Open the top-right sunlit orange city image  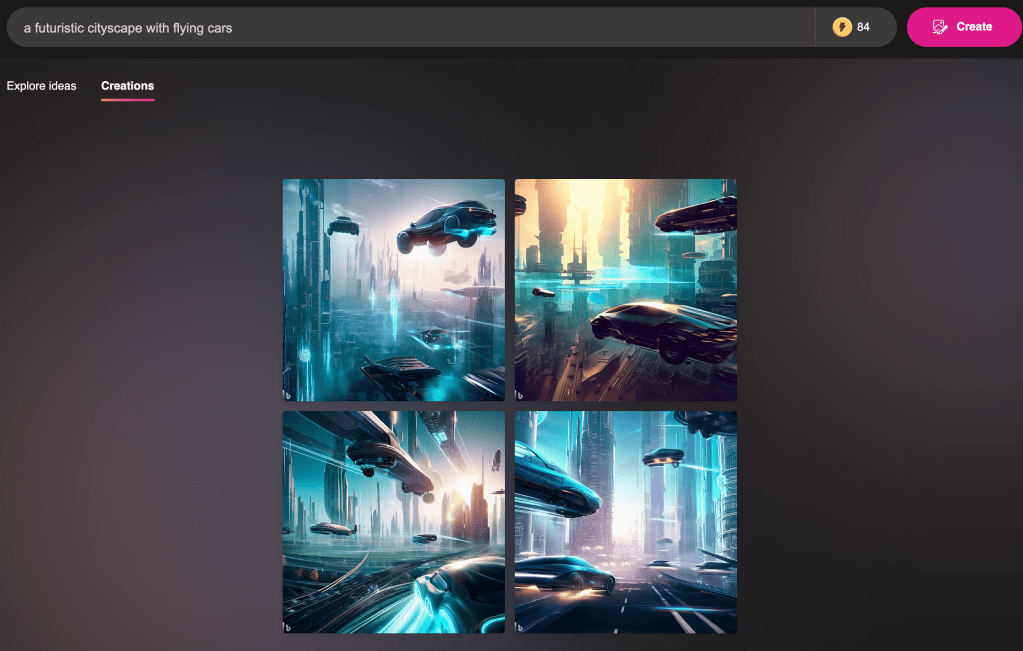625,290
